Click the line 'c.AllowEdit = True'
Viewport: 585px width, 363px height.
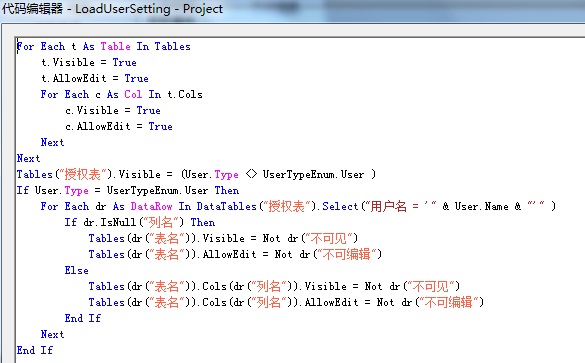click(119, 126)
